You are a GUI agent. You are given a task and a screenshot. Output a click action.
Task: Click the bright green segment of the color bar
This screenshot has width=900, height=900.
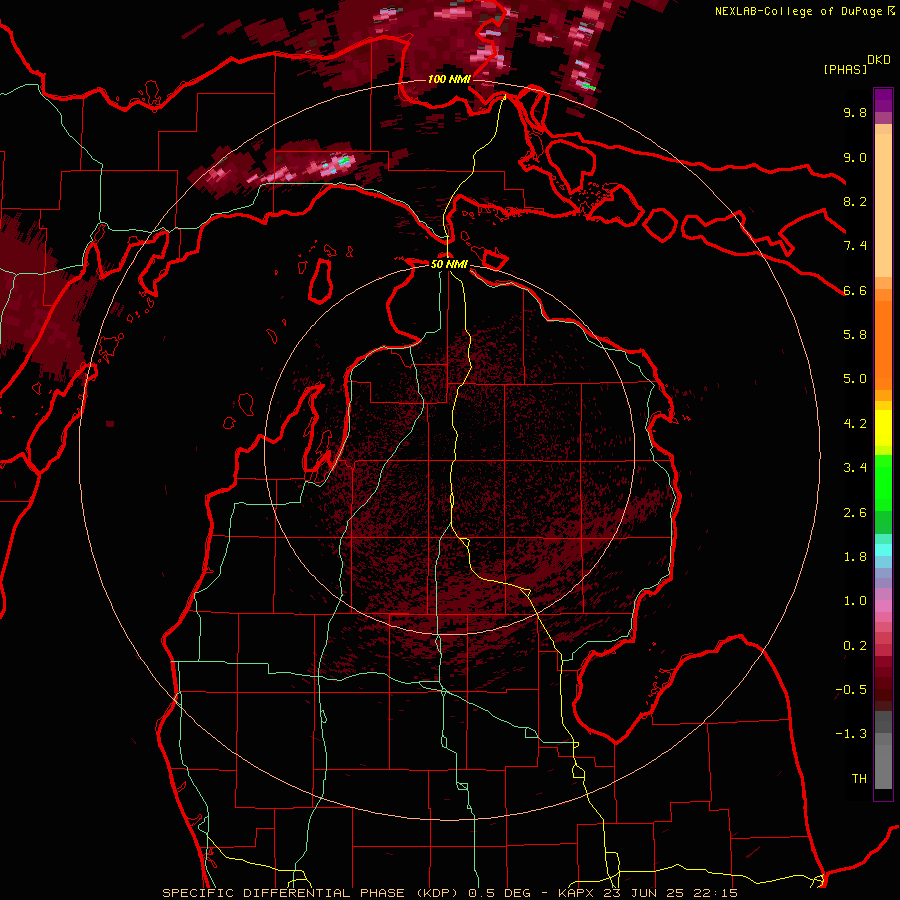883,482
